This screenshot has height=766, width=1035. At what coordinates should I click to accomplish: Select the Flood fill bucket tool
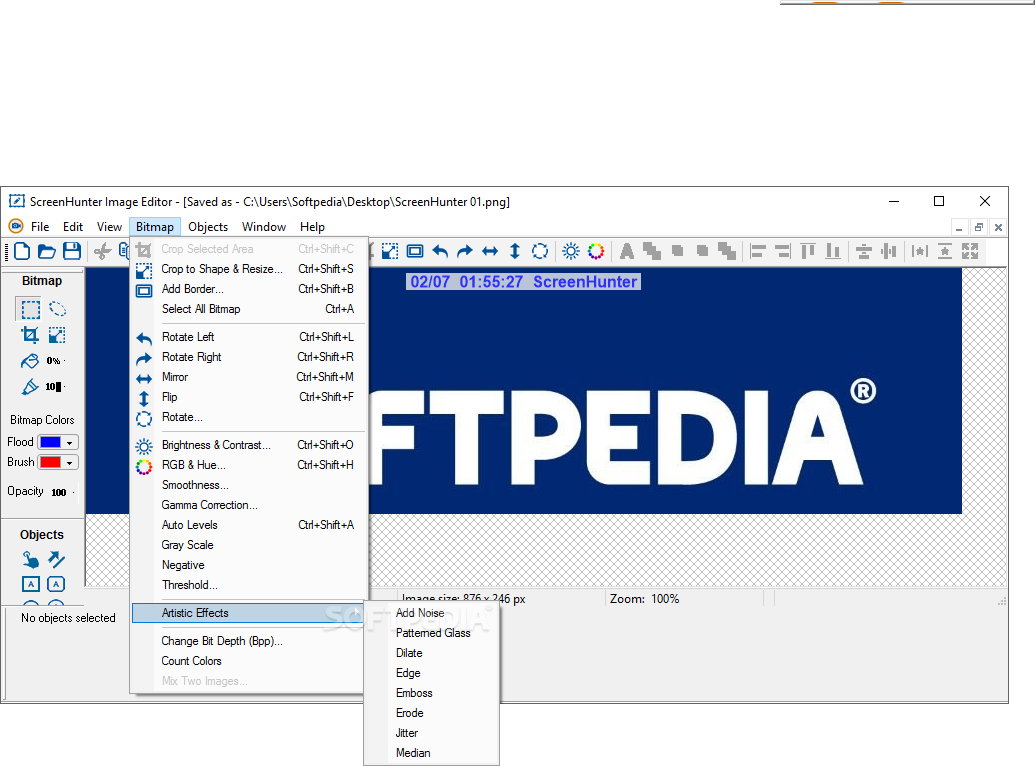pos(30,361)
